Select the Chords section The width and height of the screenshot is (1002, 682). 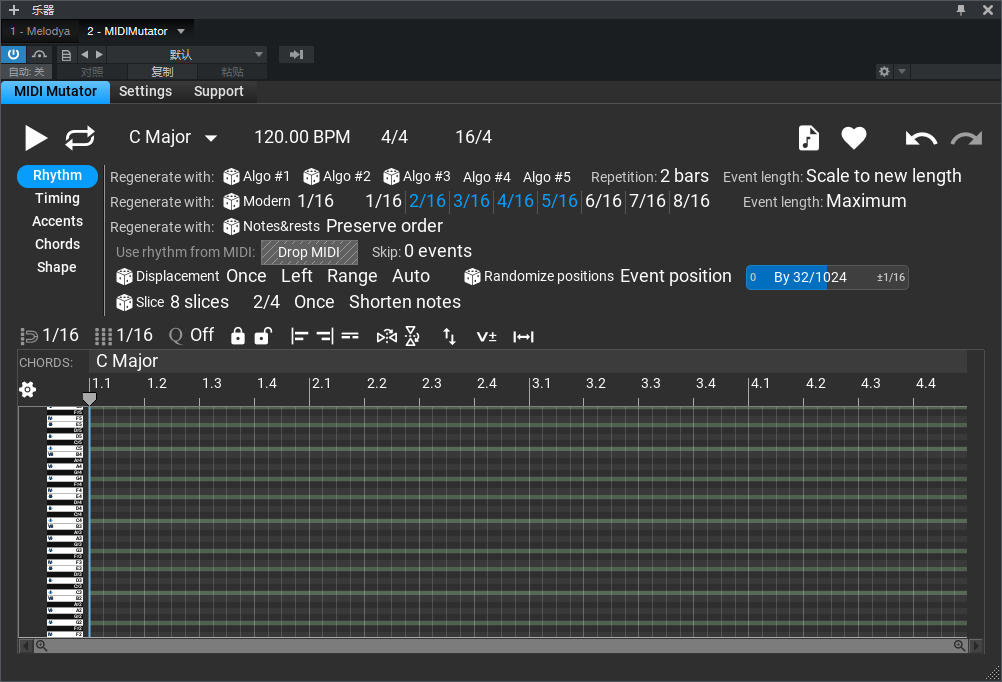pyautogui.click(x=58, y=245)
